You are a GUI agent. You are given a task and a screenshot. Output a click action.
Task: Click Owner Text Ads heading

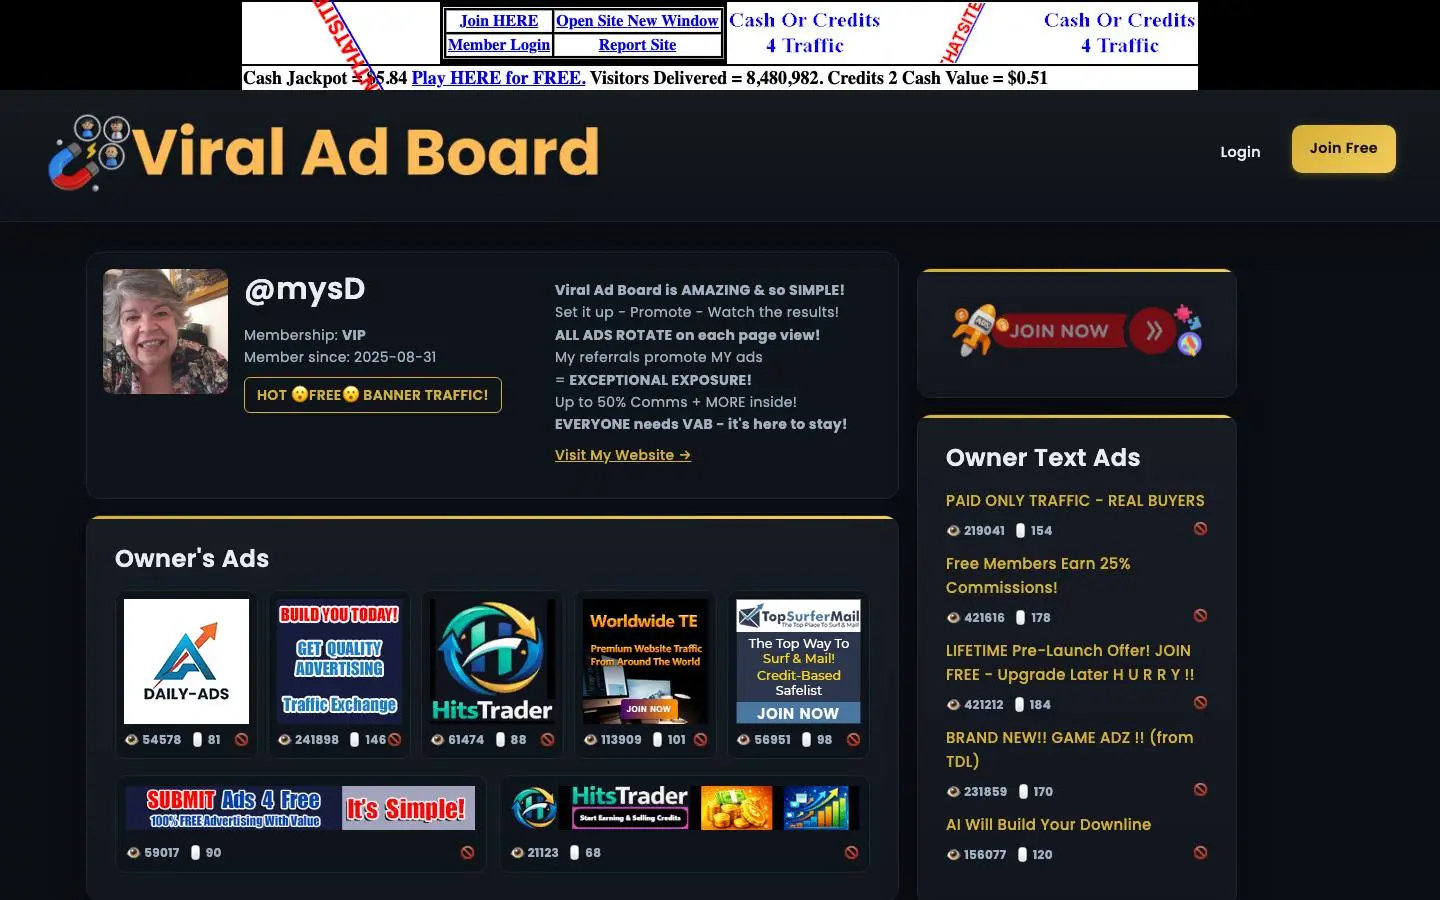[1043, 457]
